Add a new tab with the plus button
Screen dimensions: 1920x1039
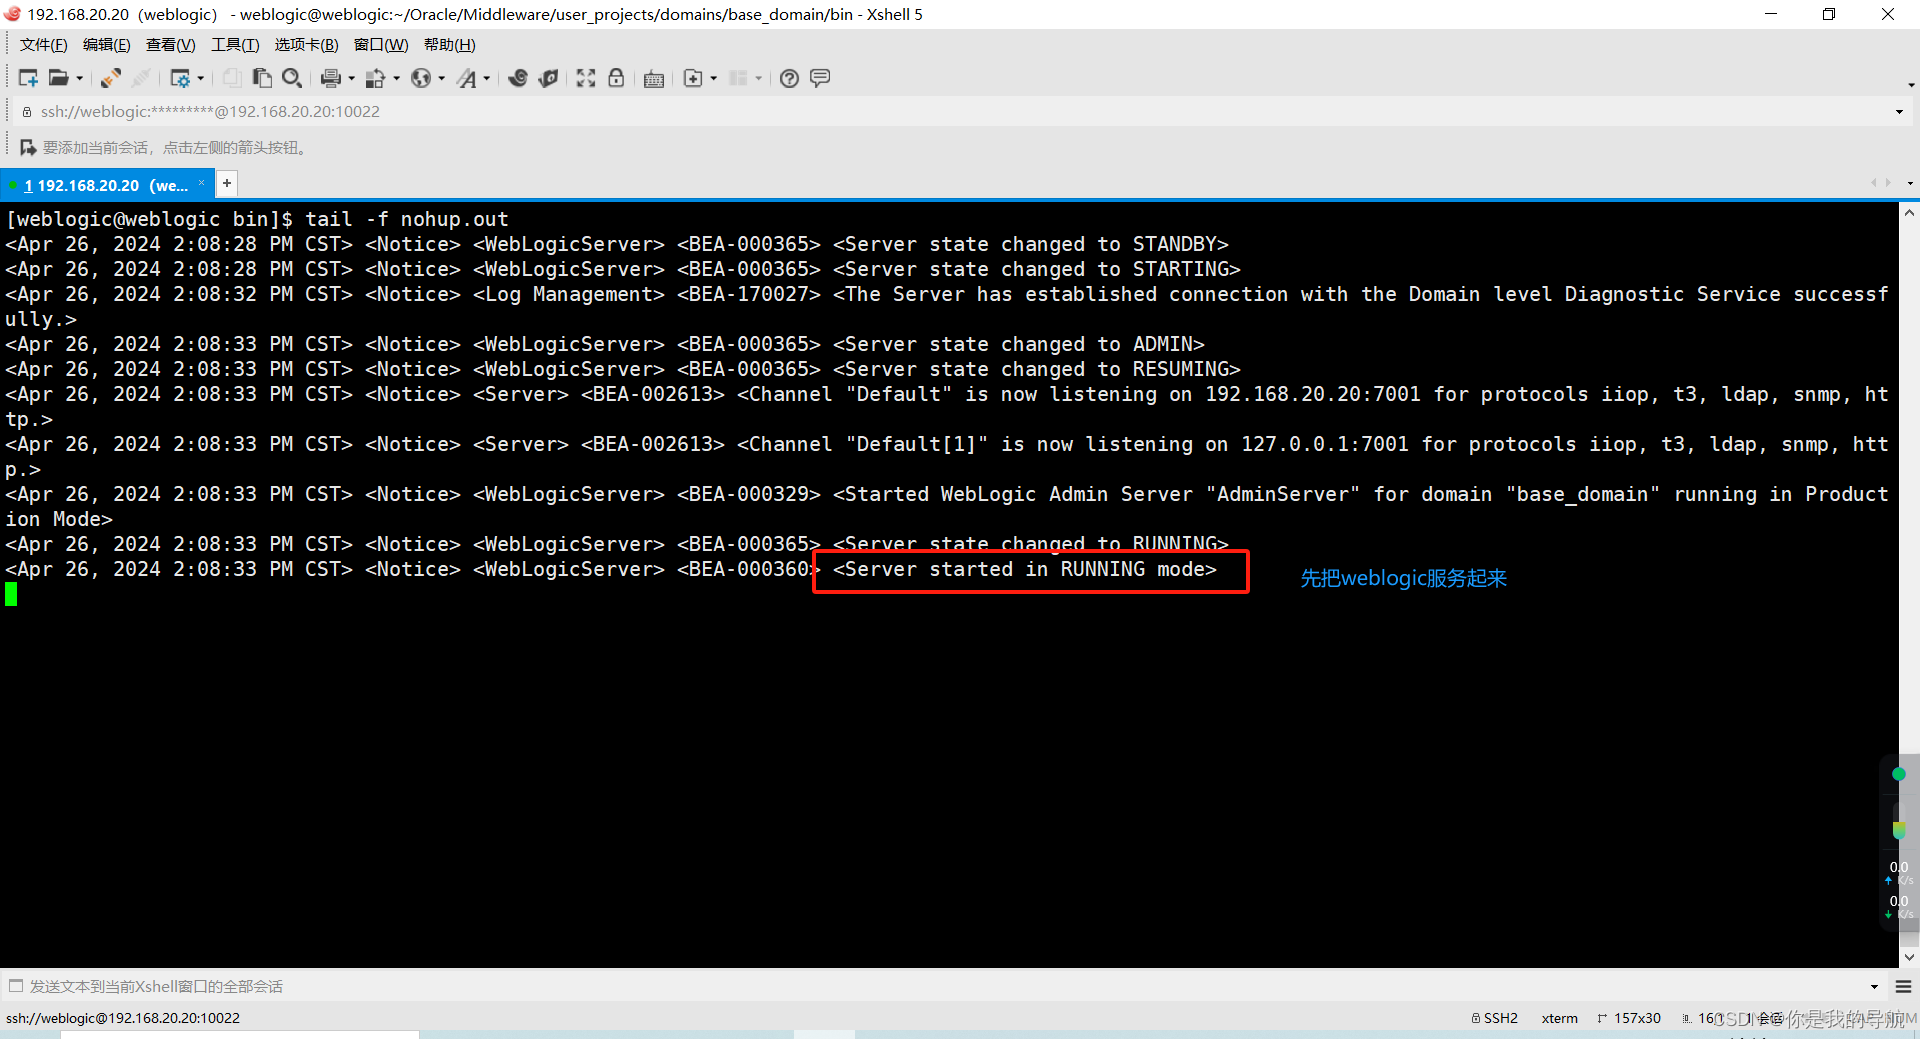coord(226,184)
